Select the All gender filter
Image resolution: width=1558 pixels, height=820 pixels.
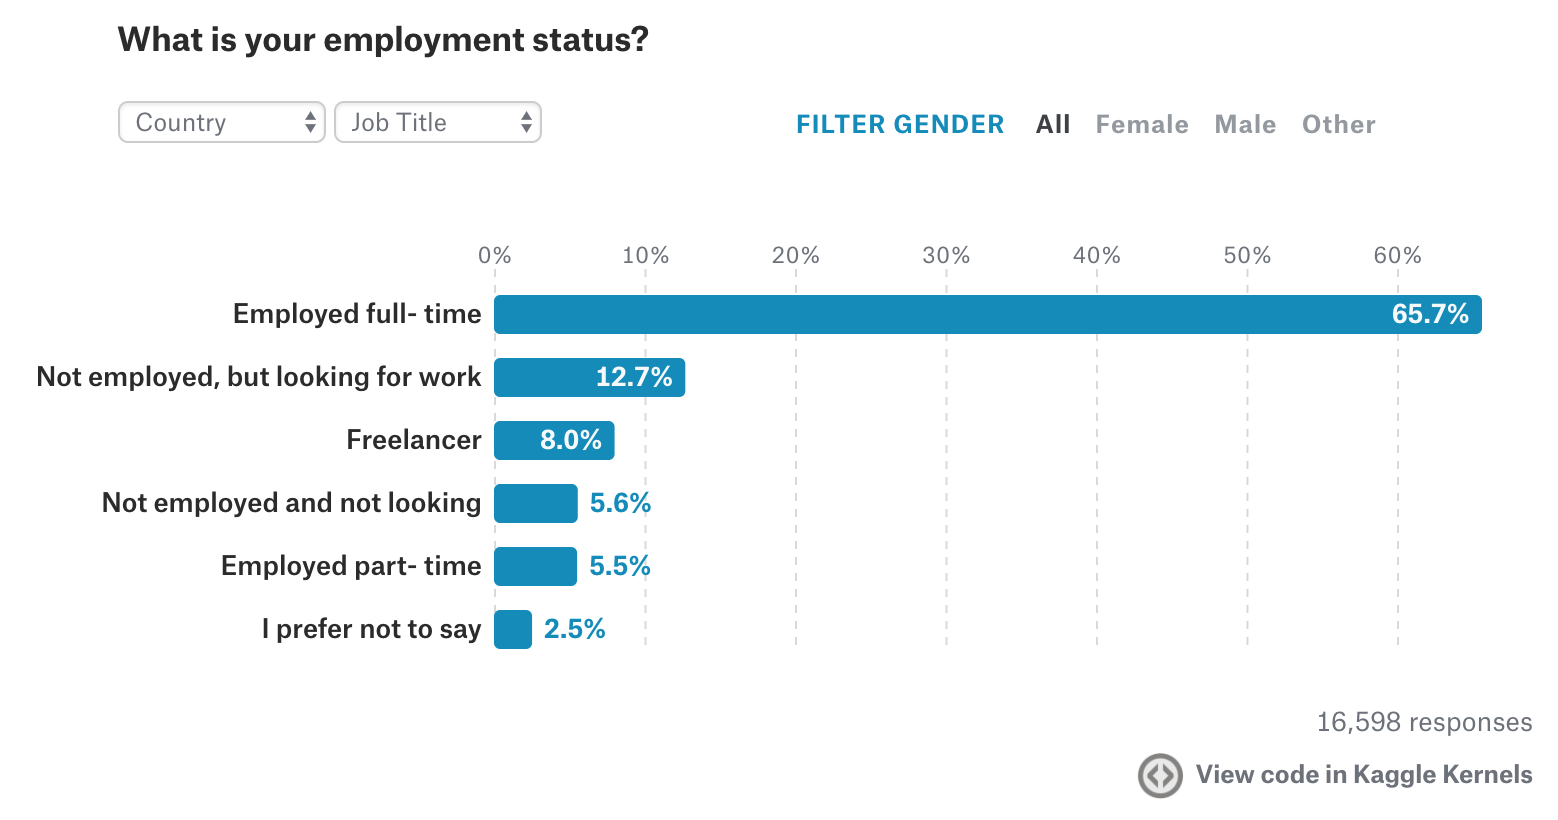[1053, 125]
